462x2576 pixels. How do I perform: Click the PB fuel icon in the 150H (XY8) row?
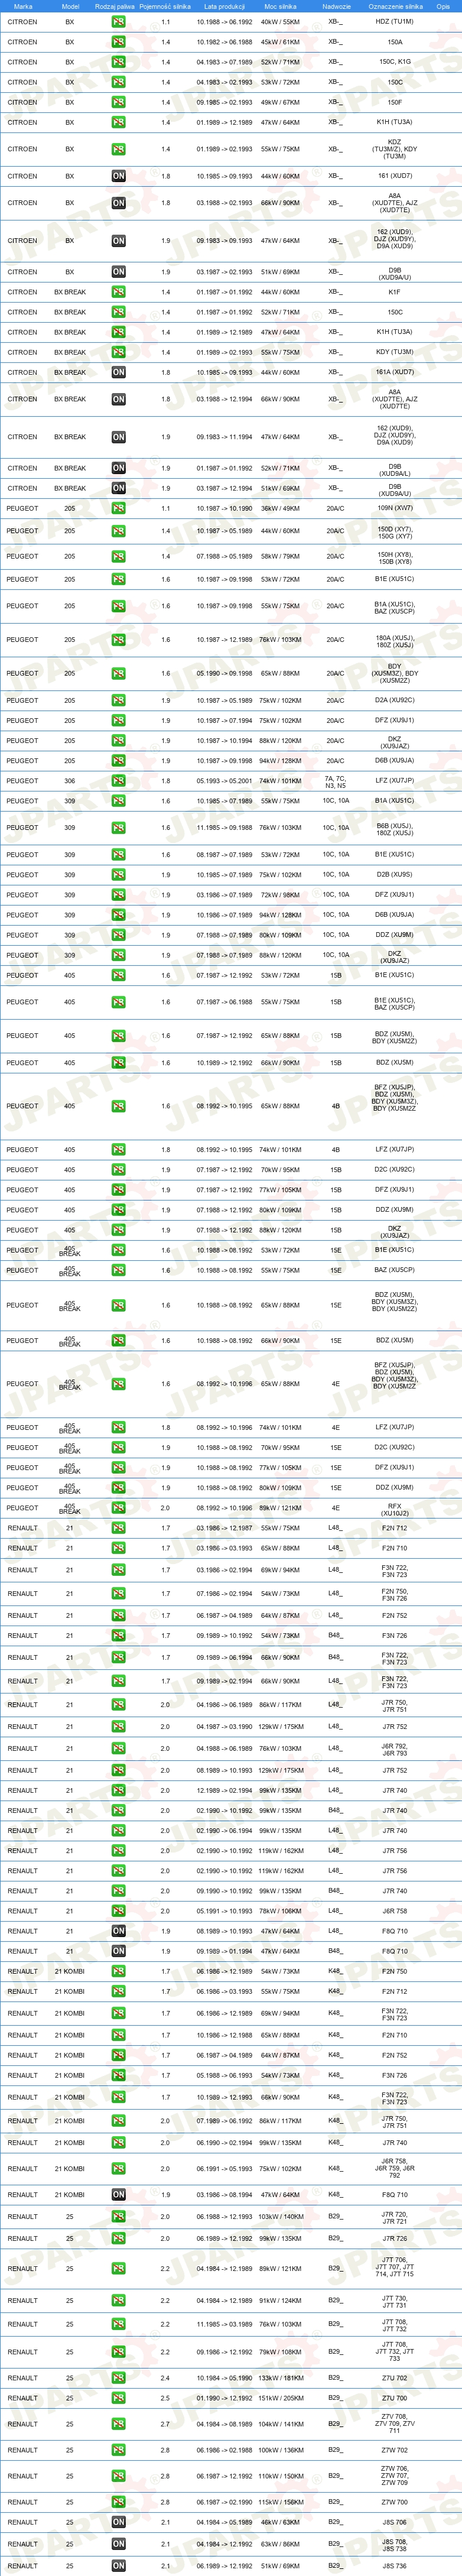coord(118,556)
